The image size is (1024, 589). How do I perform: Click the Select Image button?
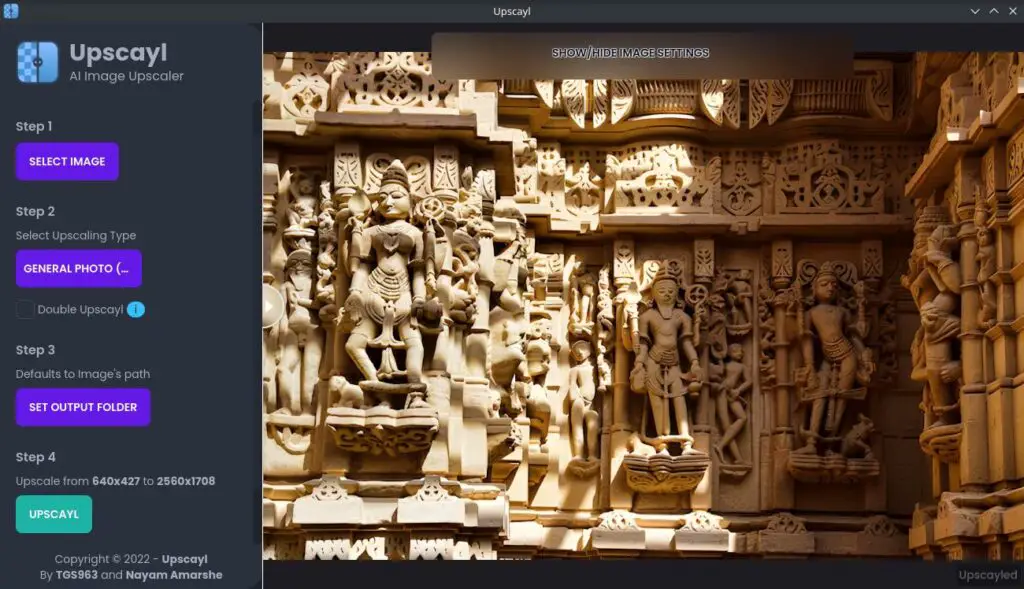coord(67,161)
